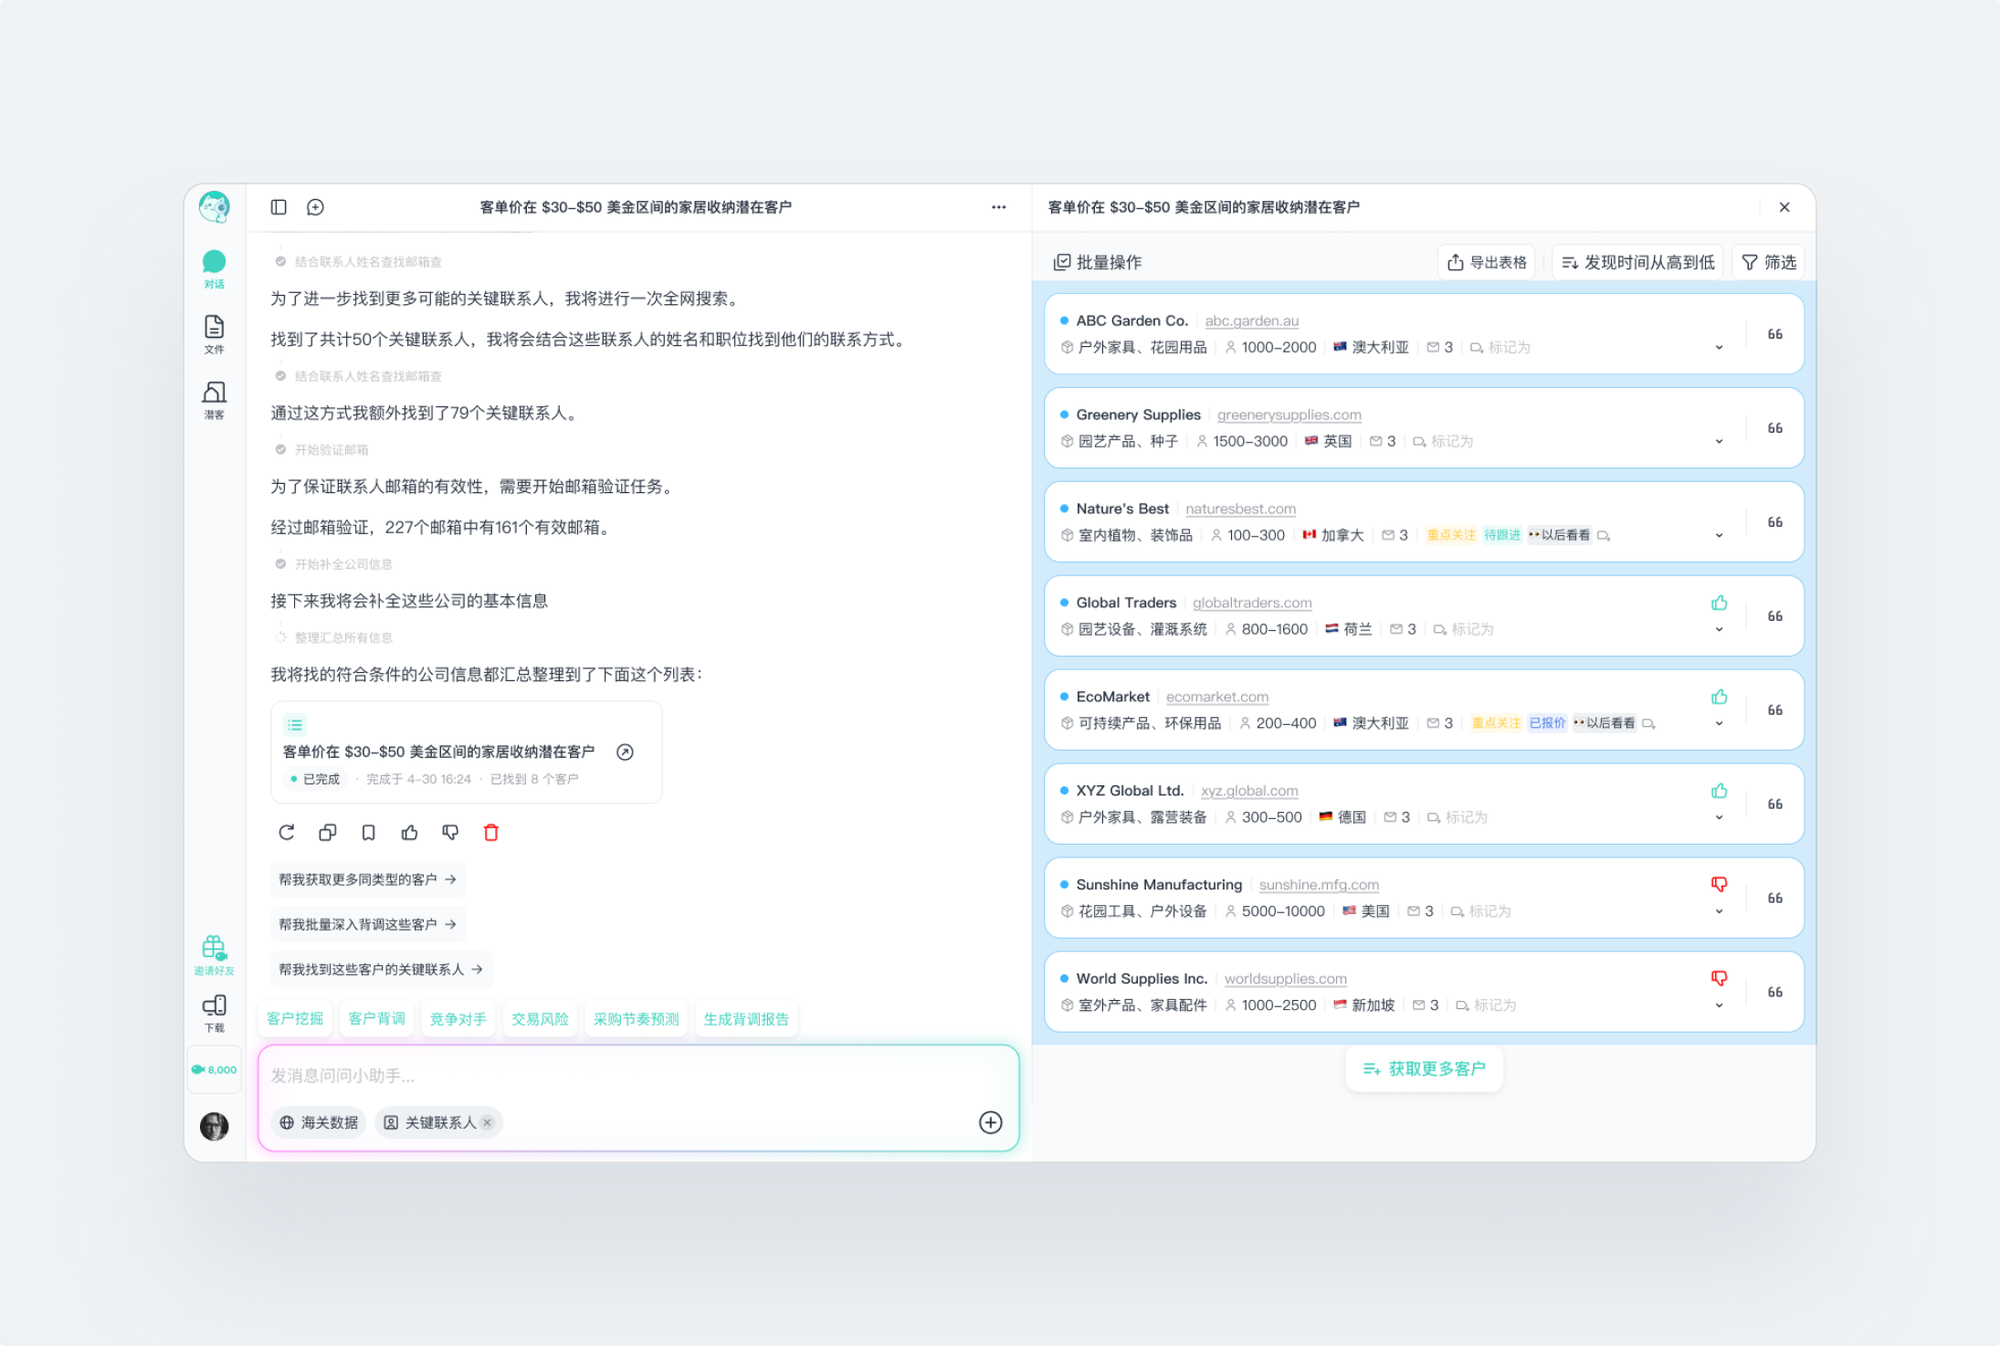Click the 8,000 credits balance badge
Image resolution: width=2000 pixels, height=1346 pixels.
coord(214,1069)
